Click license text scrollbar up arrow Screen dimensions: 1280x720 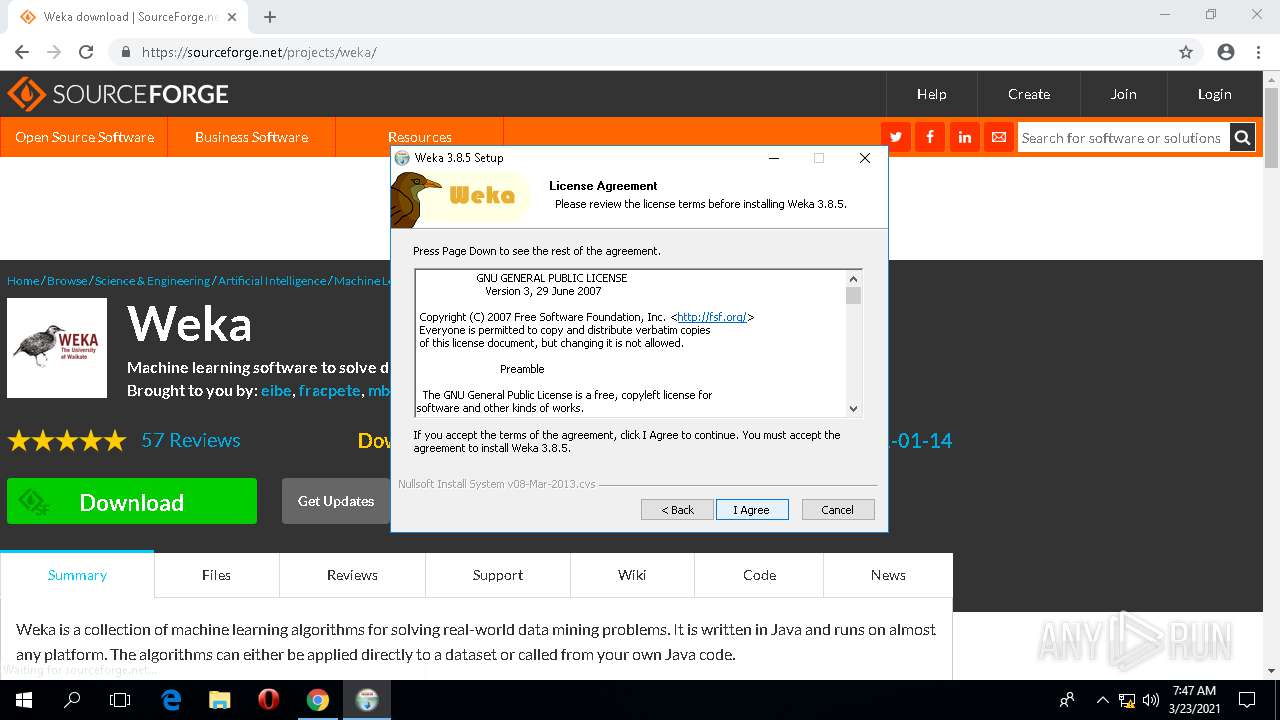click(x=853, y=279)
